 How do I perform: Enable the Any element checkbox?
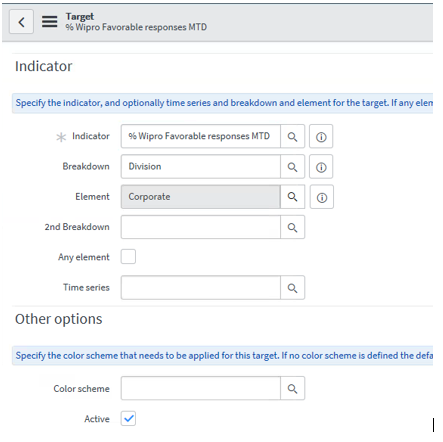128,257
